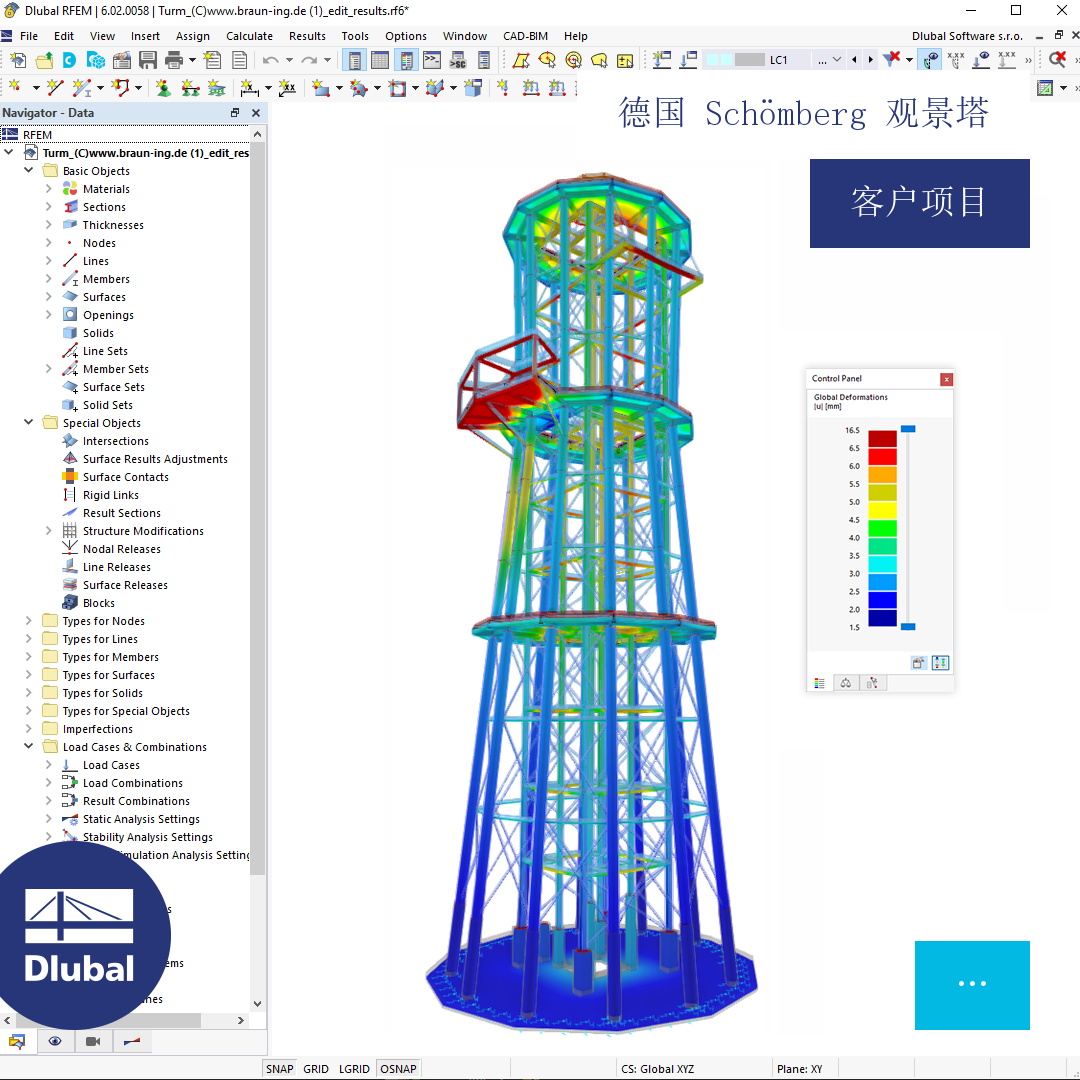Toggle OSNAP in the status bar
The height and width of the screenshot is (1080, 1080).
point(398,1069)
